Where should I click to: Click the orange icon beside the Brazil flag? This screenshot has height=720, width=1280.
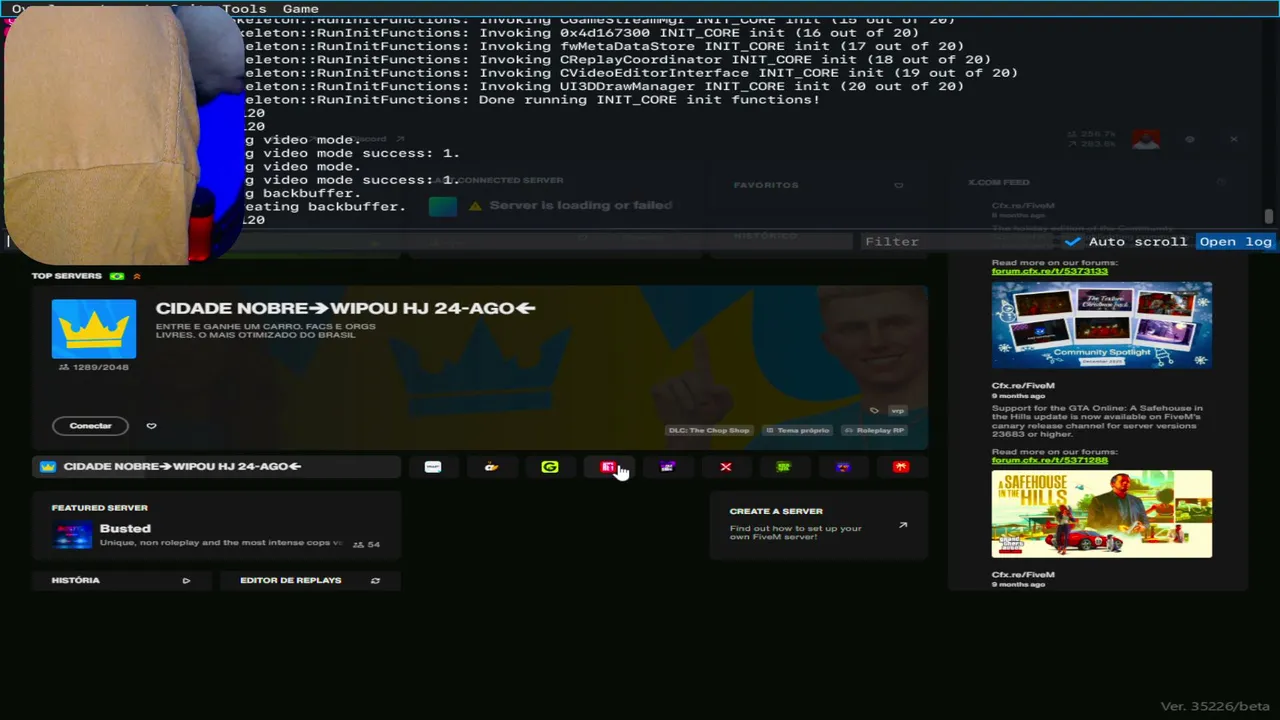(x=137, y=276)
